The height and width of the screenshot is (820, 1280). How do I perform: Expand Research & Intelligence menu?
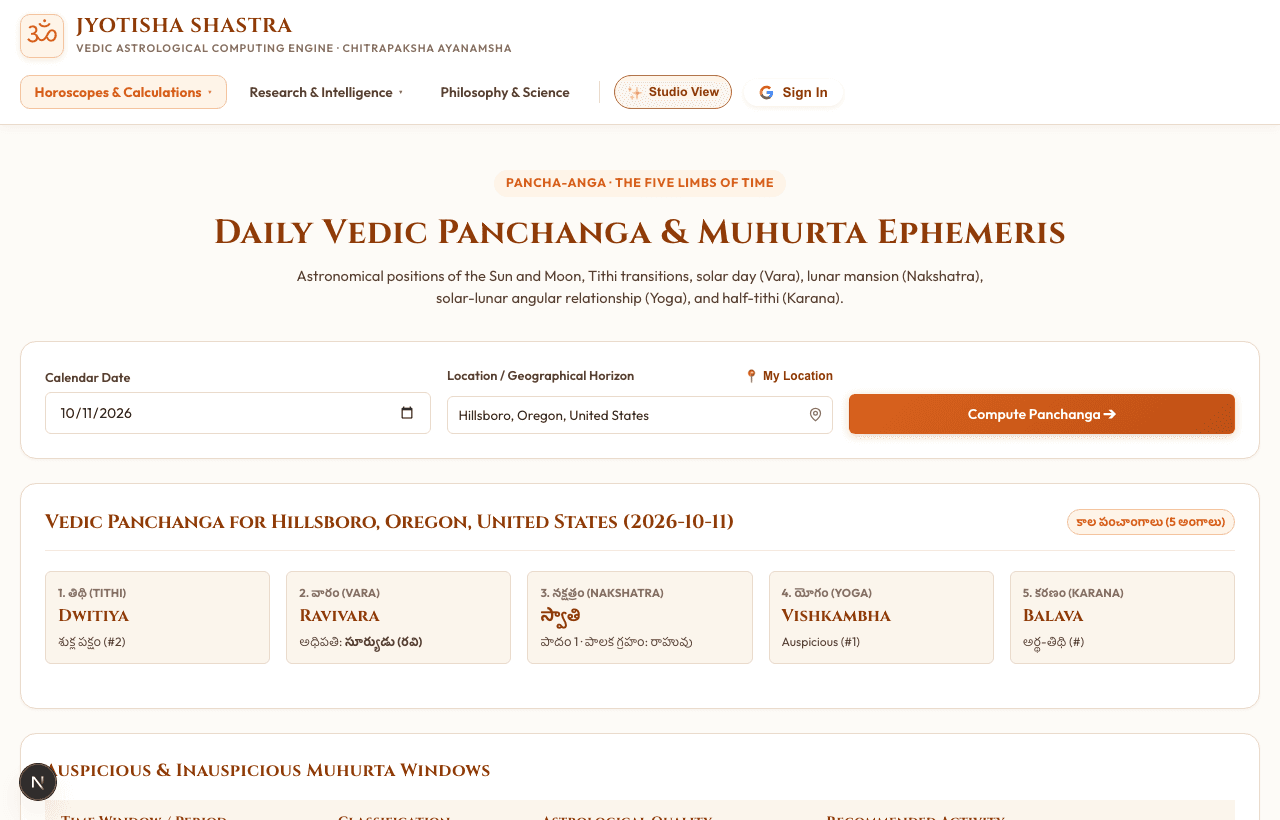(326, 92)
